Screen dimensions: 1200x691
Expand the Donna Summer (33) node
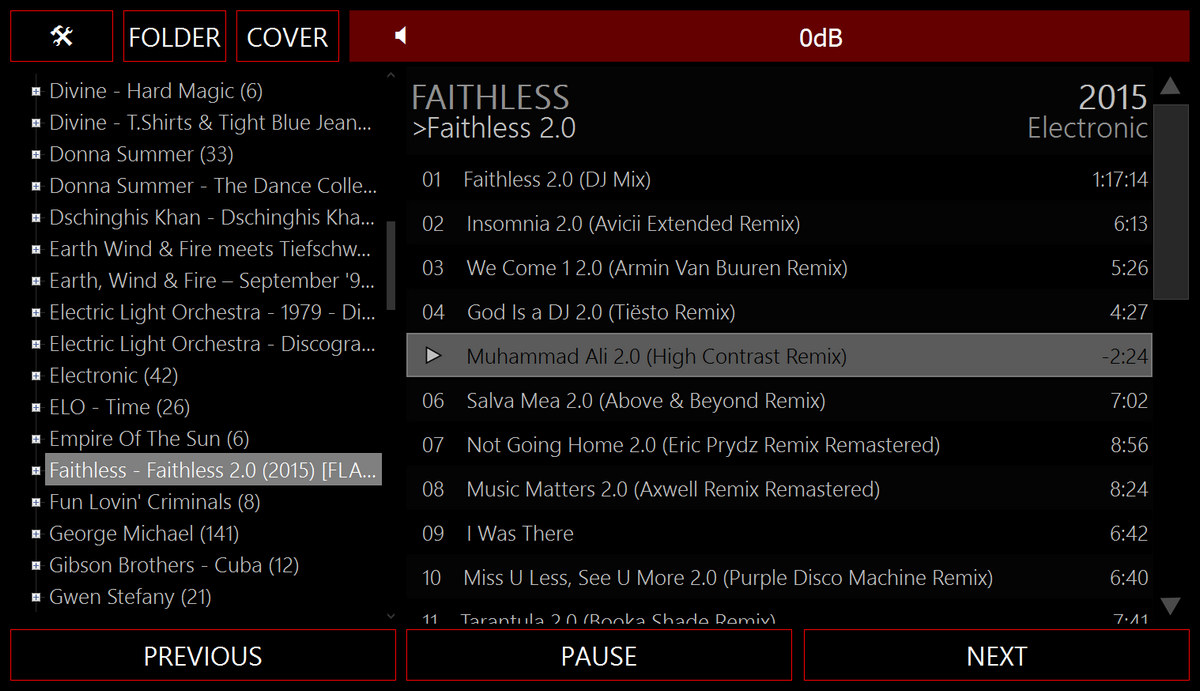click(36, 155)
